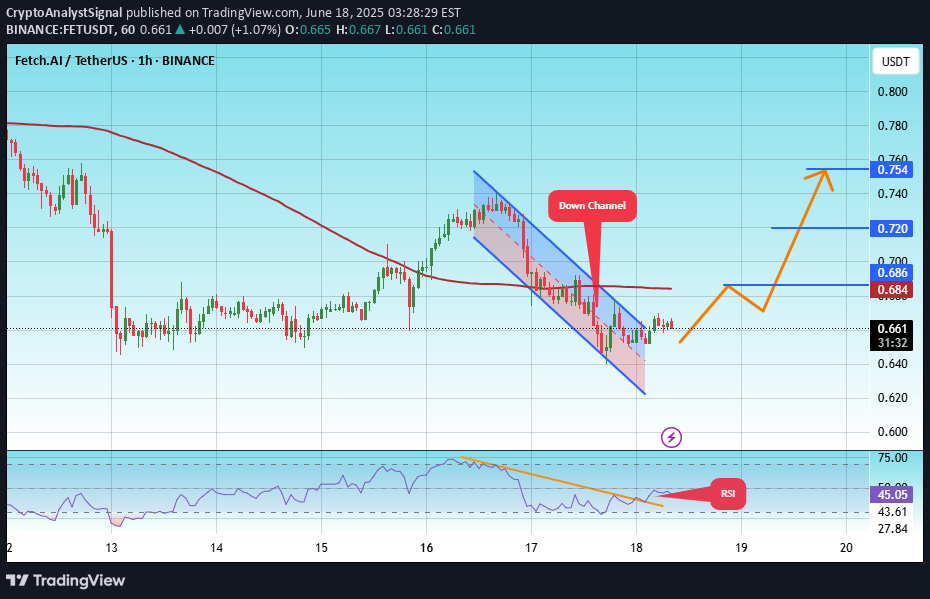Click date 19 on the time axis
930x599 pixels.
click(x=741, y=548)
